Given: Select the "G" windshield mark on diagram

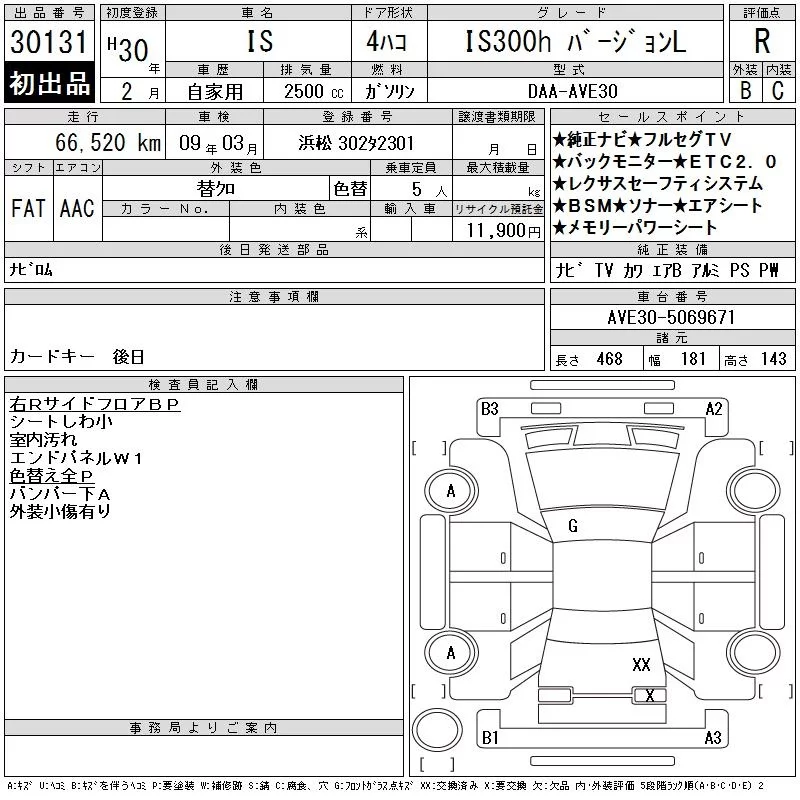Looking at the screenshot, I should pos(573,526).
